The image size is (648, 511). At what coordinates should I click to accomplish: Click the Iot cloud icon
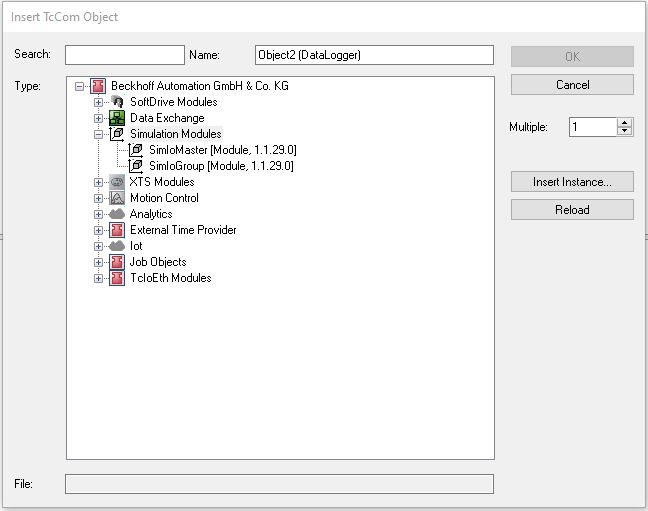(117, 246)
